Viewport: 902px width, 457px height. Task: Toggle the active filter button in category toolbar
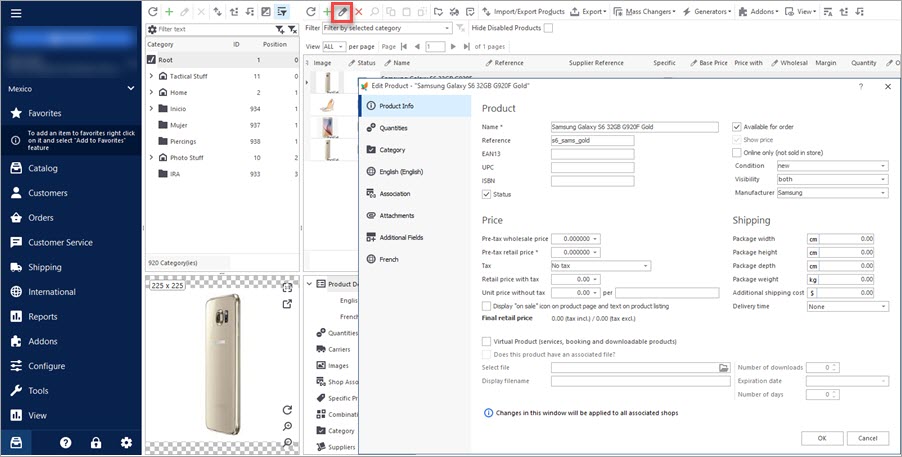pos(282,12)
